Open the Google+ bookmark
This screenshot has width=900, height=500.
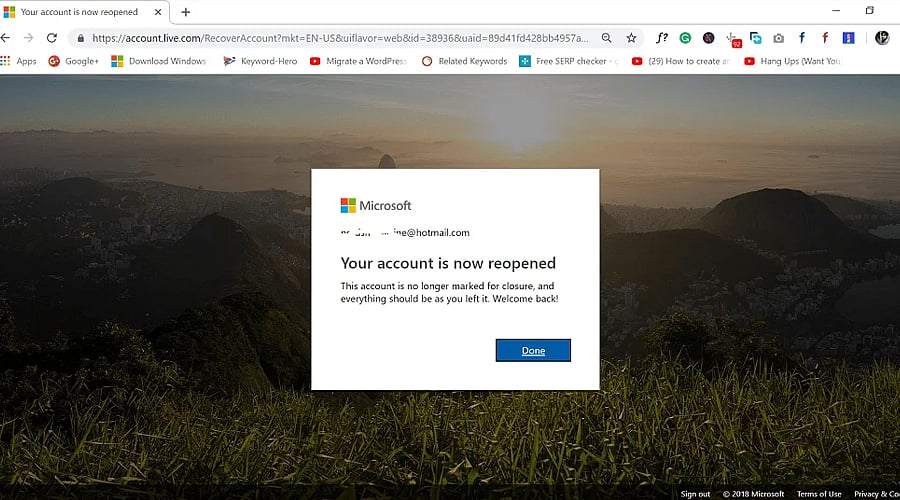click(x=73, y=61)
